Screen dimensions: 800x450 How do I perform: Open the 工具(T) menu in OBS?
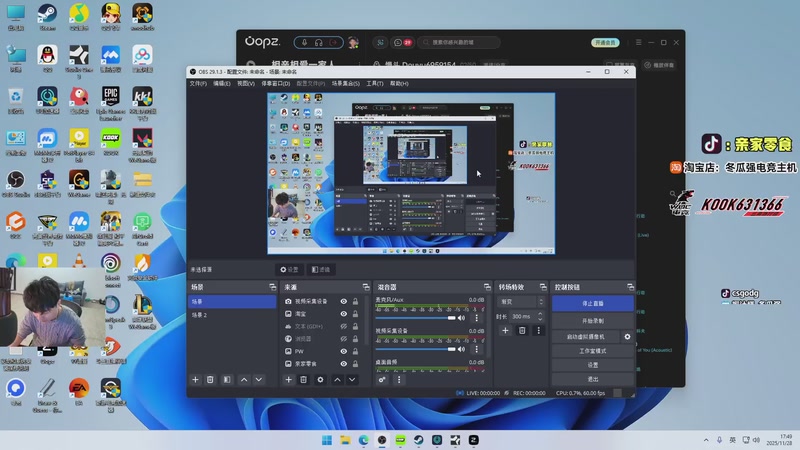374,84
